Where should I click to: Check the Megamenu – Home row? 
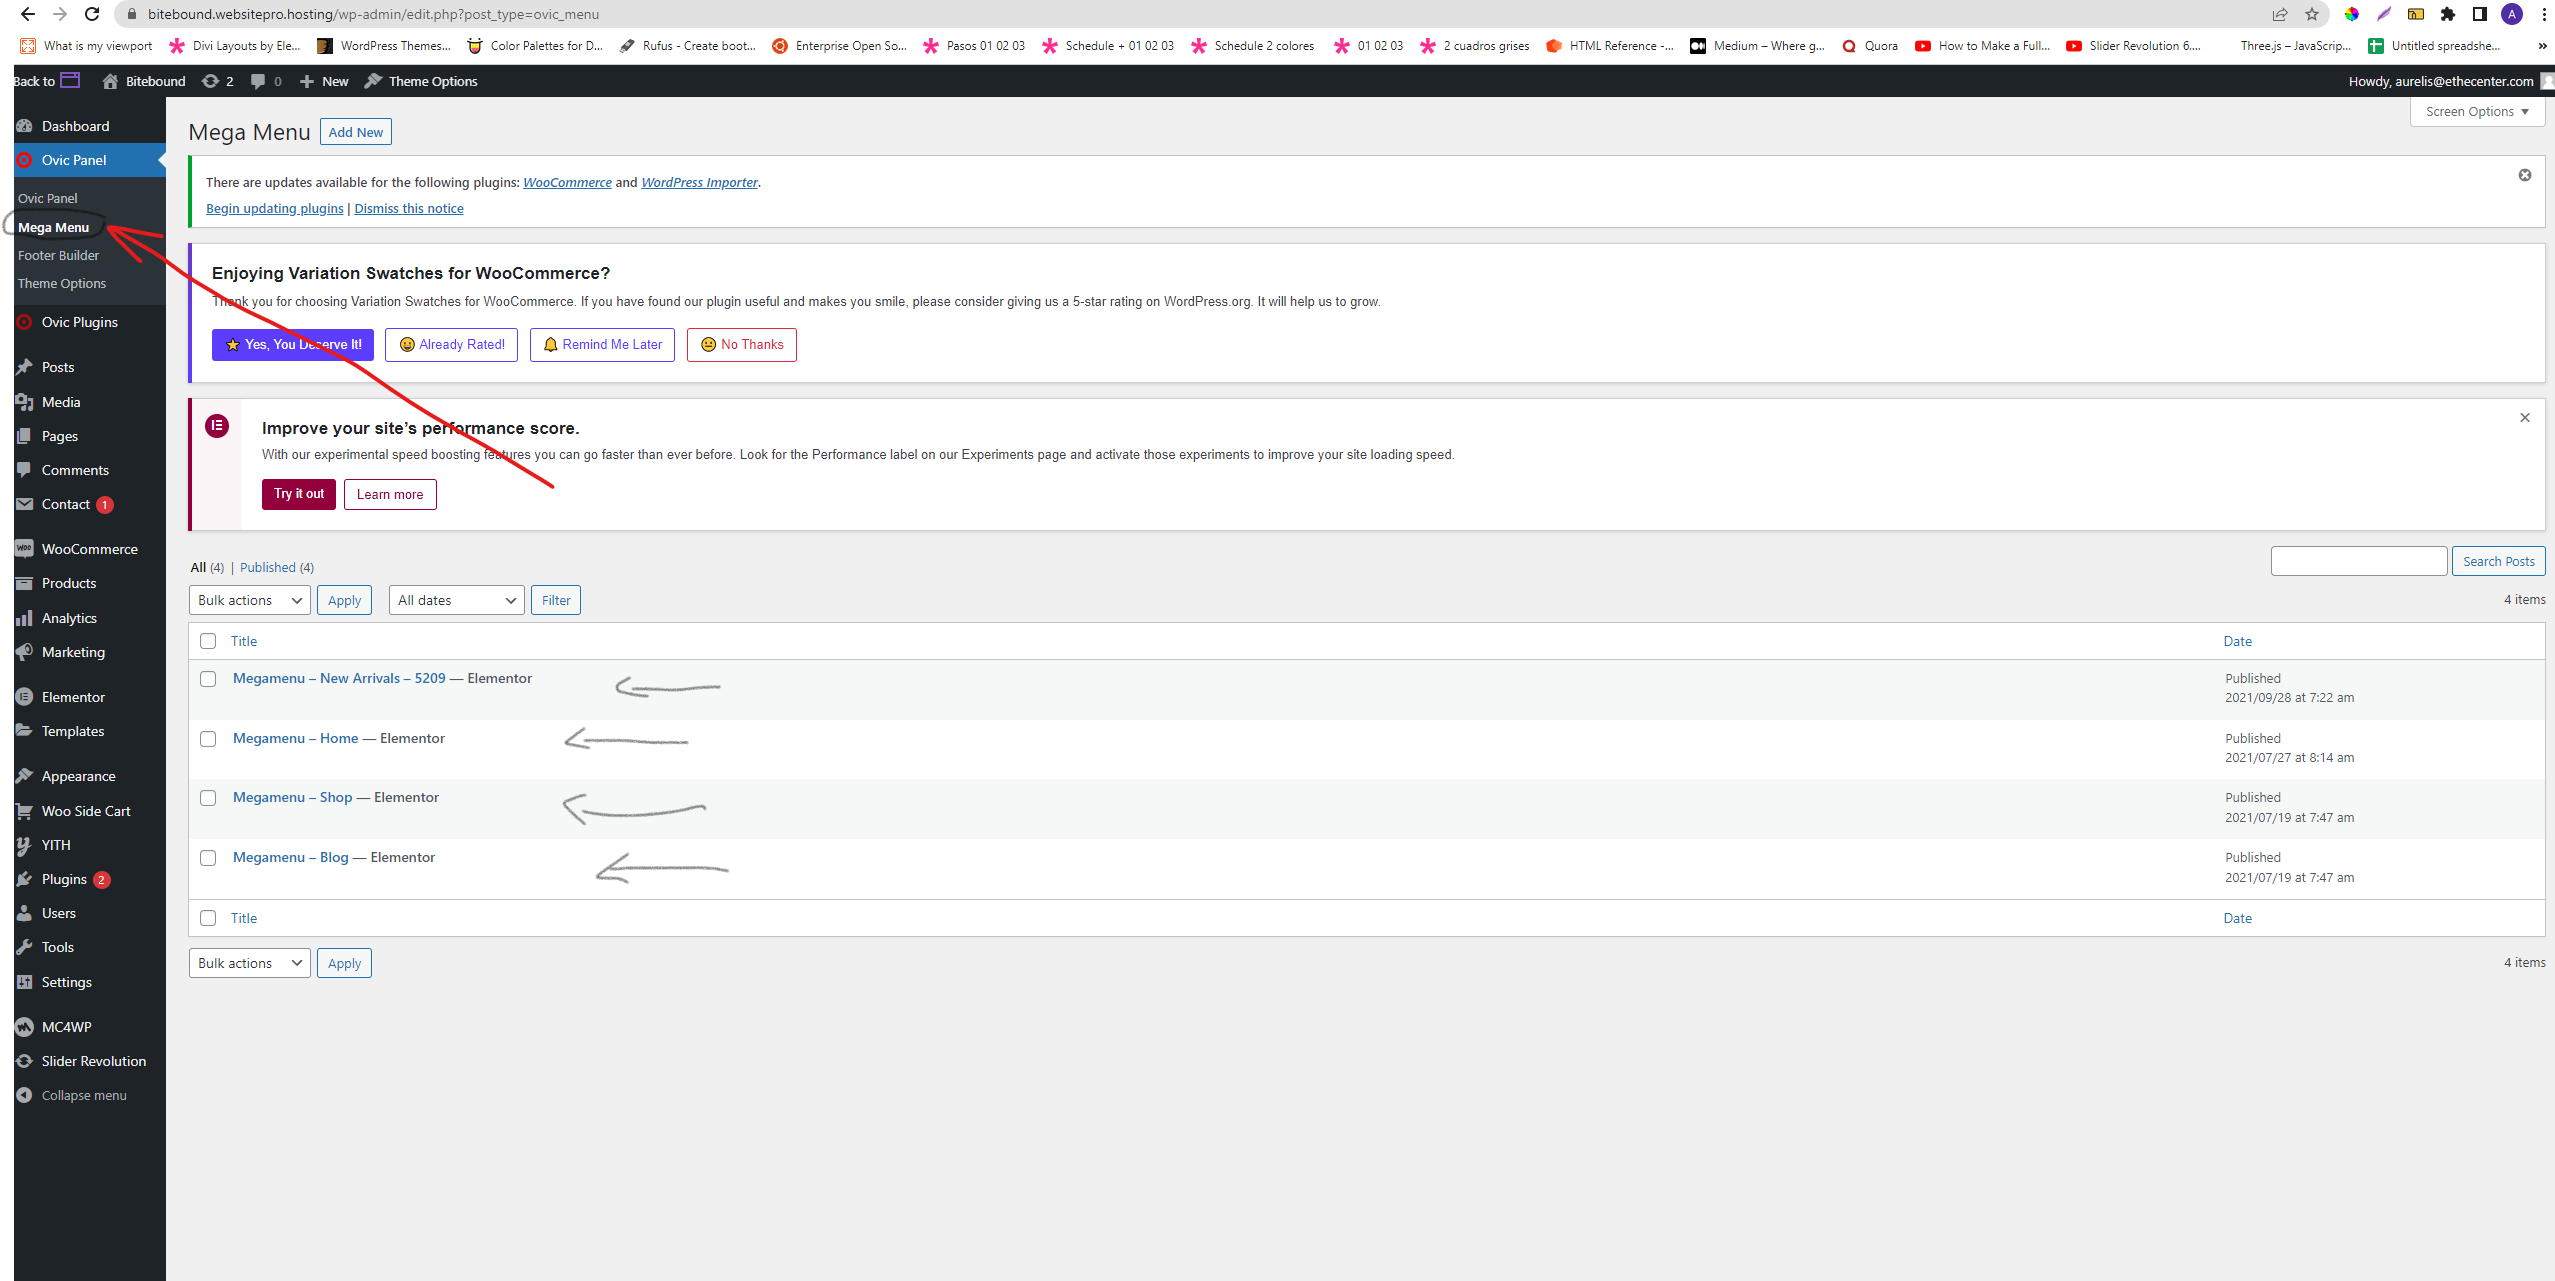point(208,739)
